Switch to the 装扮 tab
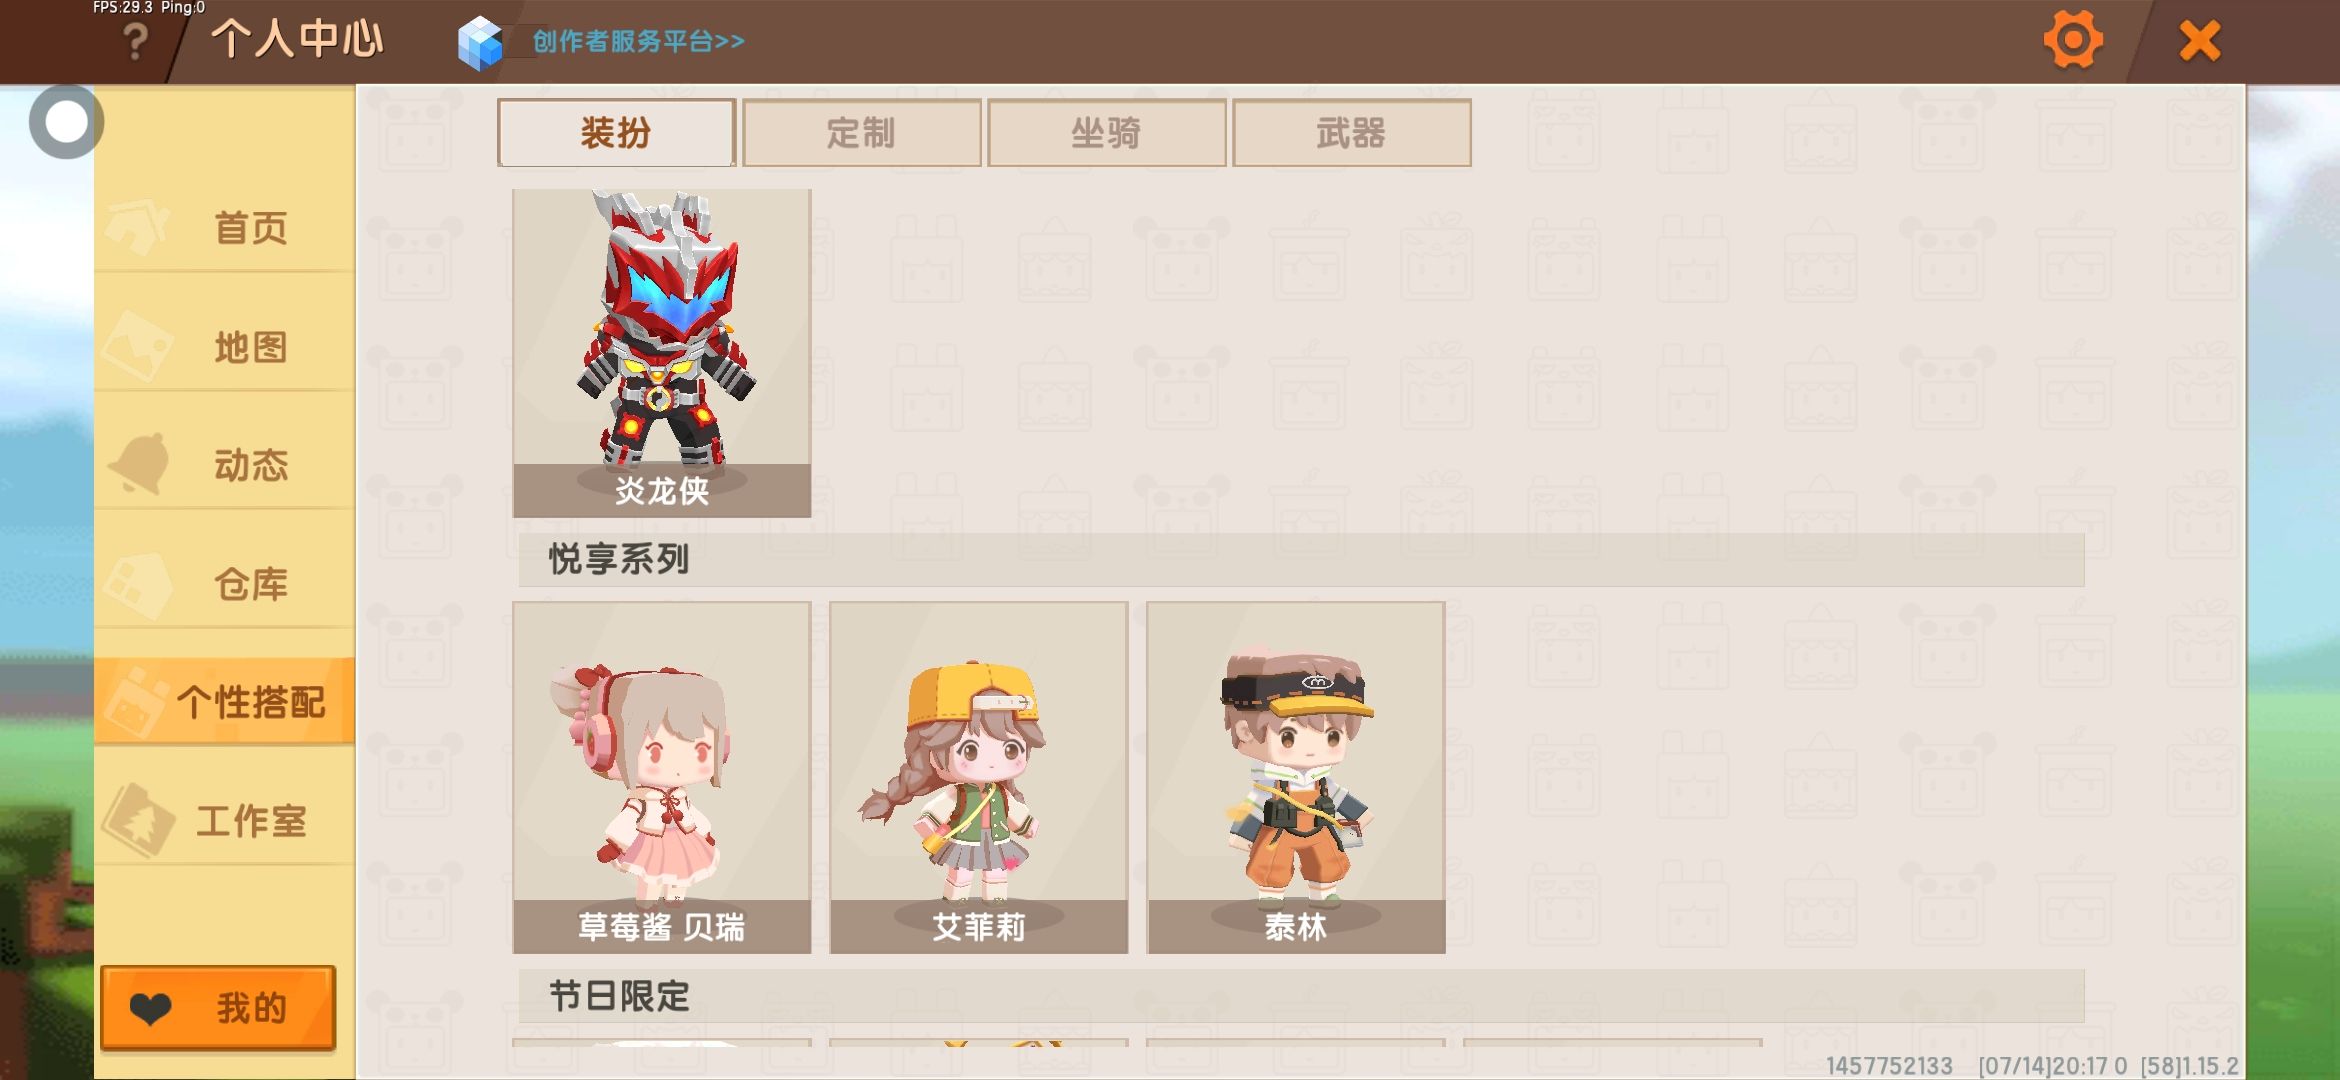This screenshot has height=1080, width=2340. (616, 133)
